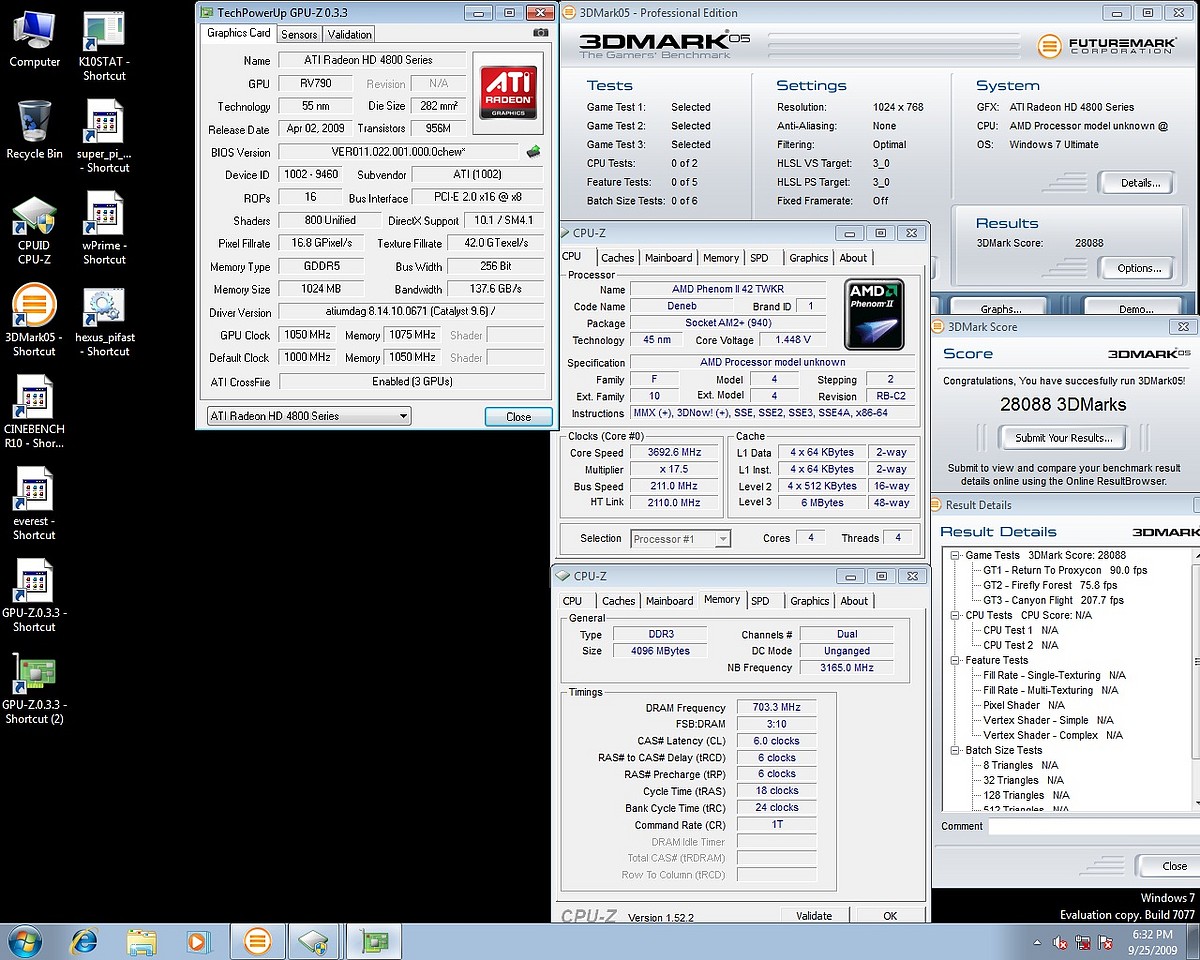Open Mainboard tab in upper CPU-Z window
This screenshot has width=1200, height=960.
pyautogui.click(x=669, y=258)
